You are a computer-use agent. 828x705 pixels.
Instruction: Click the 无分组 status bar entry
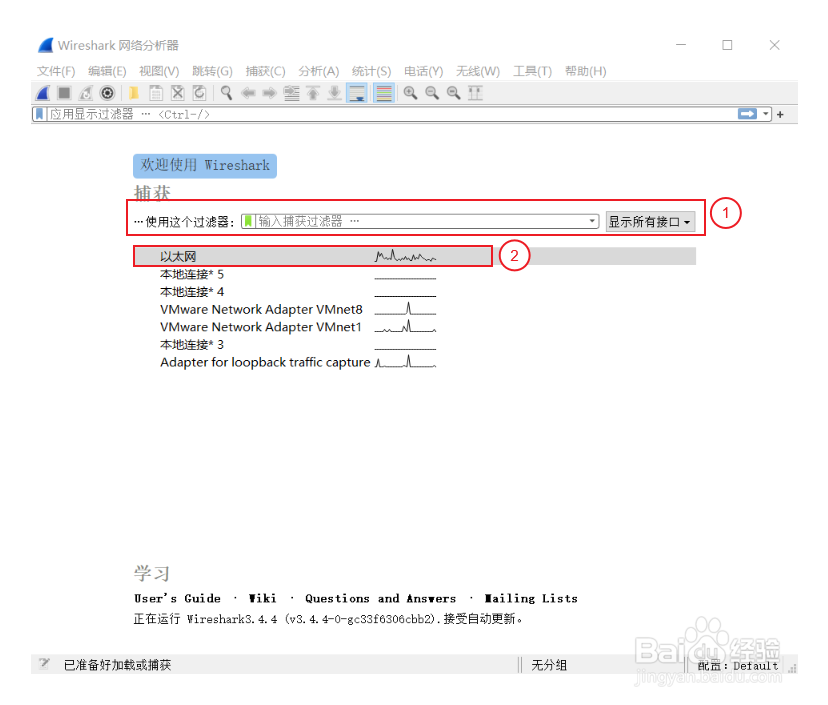pos(549,665)
